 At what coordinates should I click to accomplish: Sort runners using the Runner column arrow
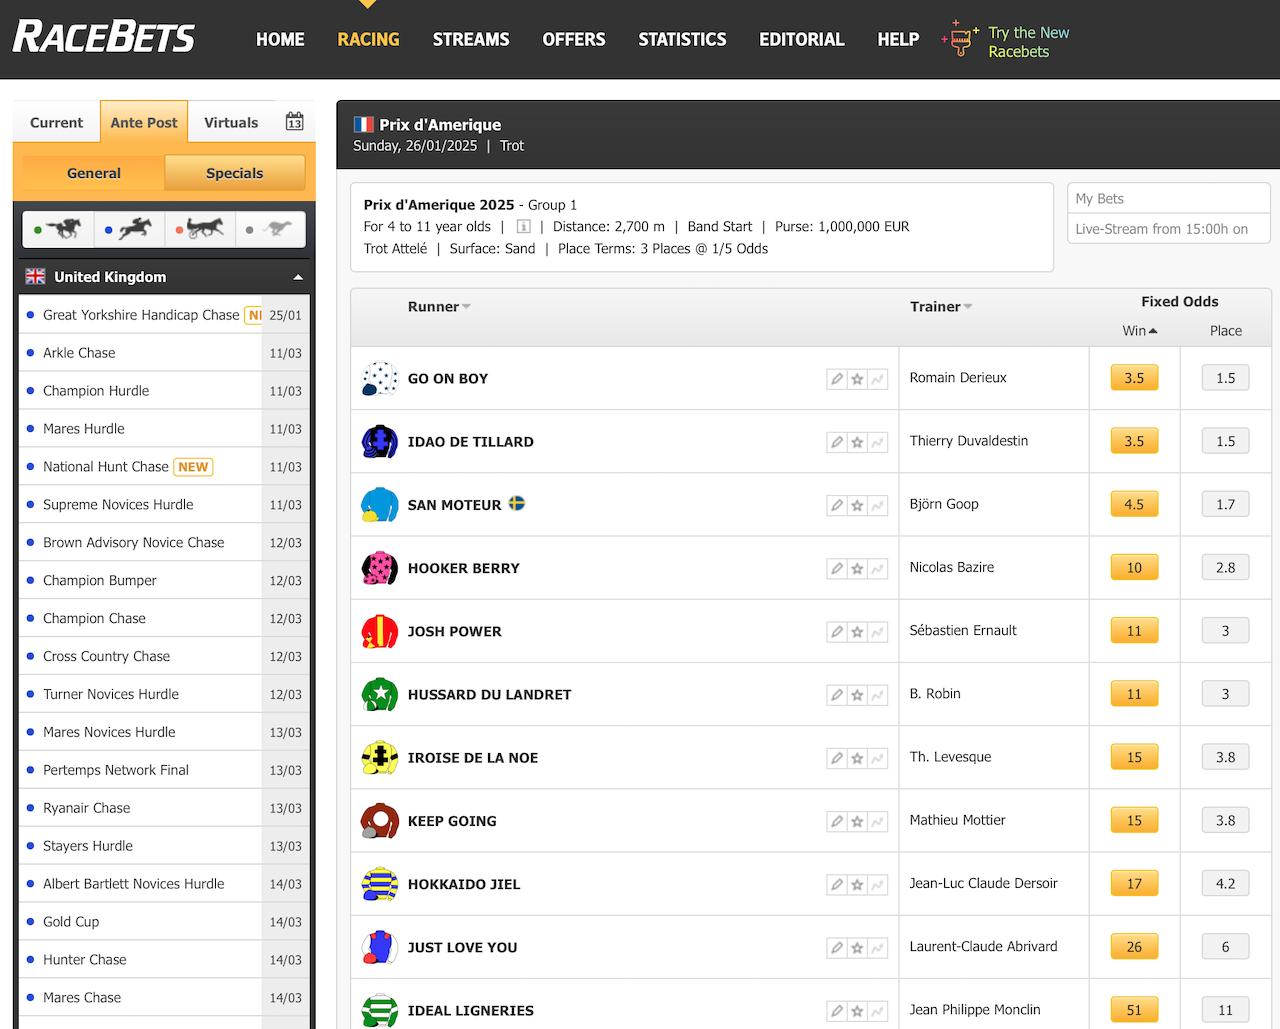[467, 307]
